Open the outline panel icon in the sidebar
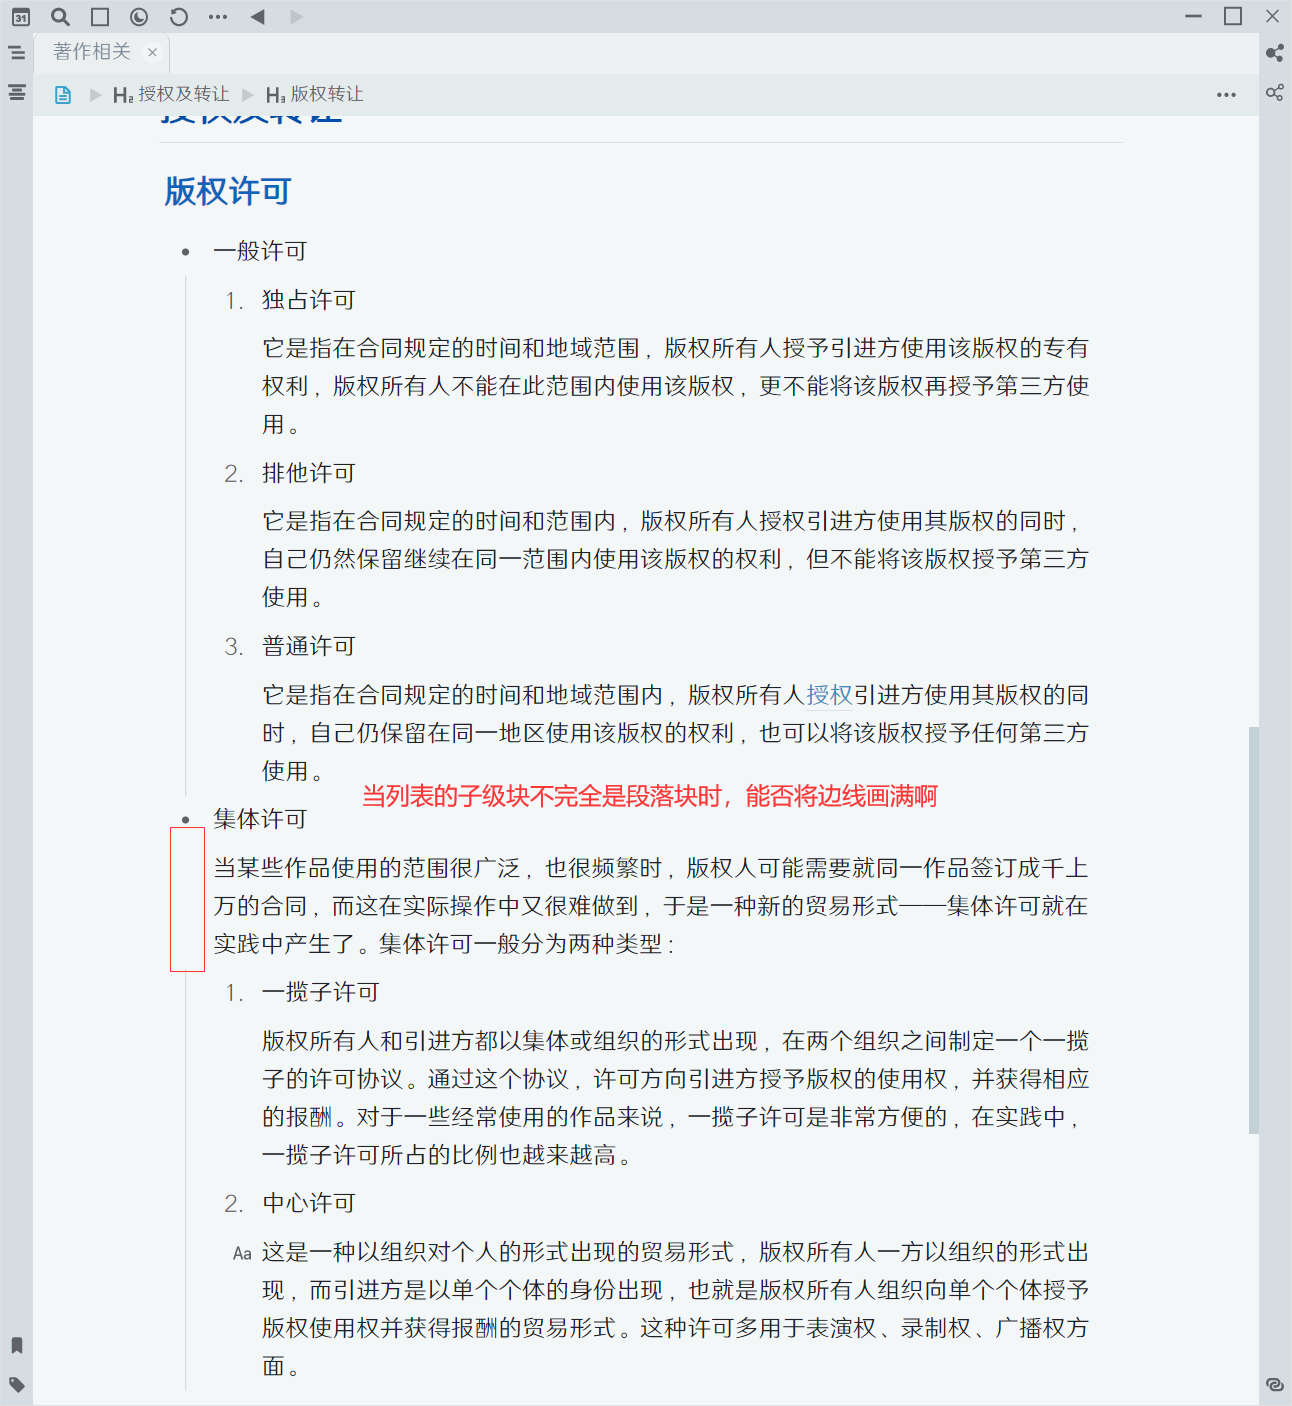The height and width of the screenshot is (1406, 1292). pyautogui.click(x=17, y=92)
